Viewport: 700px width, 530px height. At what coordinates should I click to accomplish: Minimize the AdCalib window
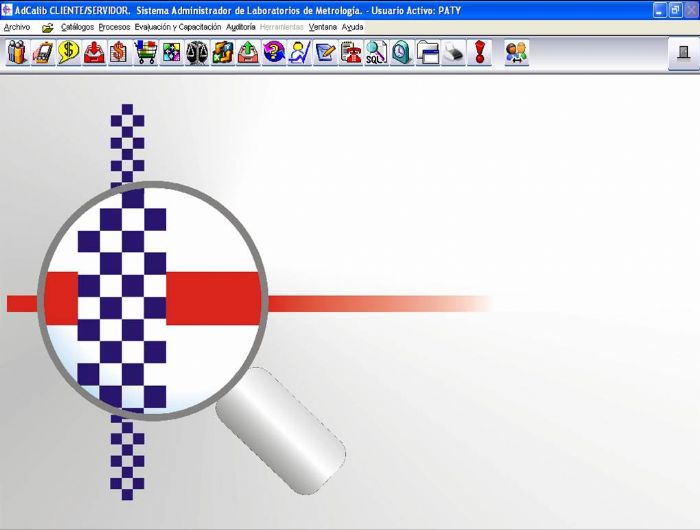[x=659, y=10]
